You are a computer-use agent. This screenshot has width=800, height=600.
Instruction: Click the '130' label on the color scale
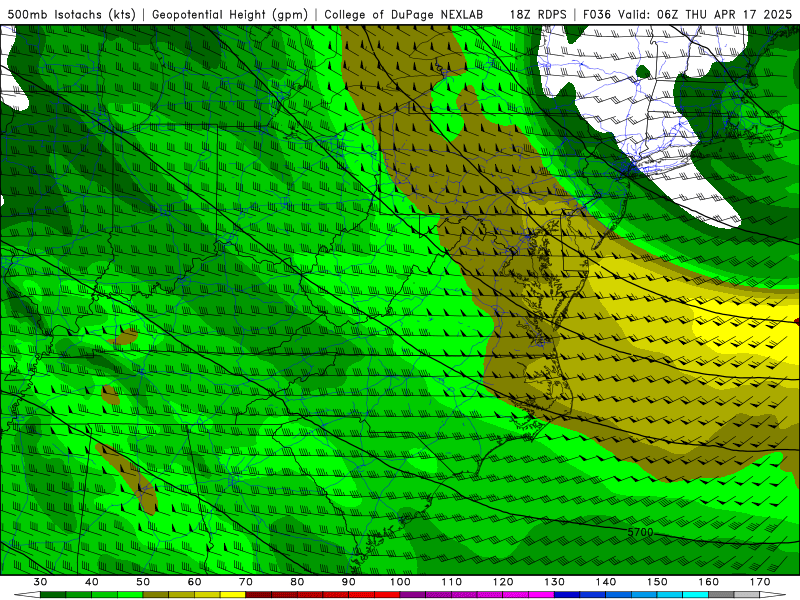(555, 582)
